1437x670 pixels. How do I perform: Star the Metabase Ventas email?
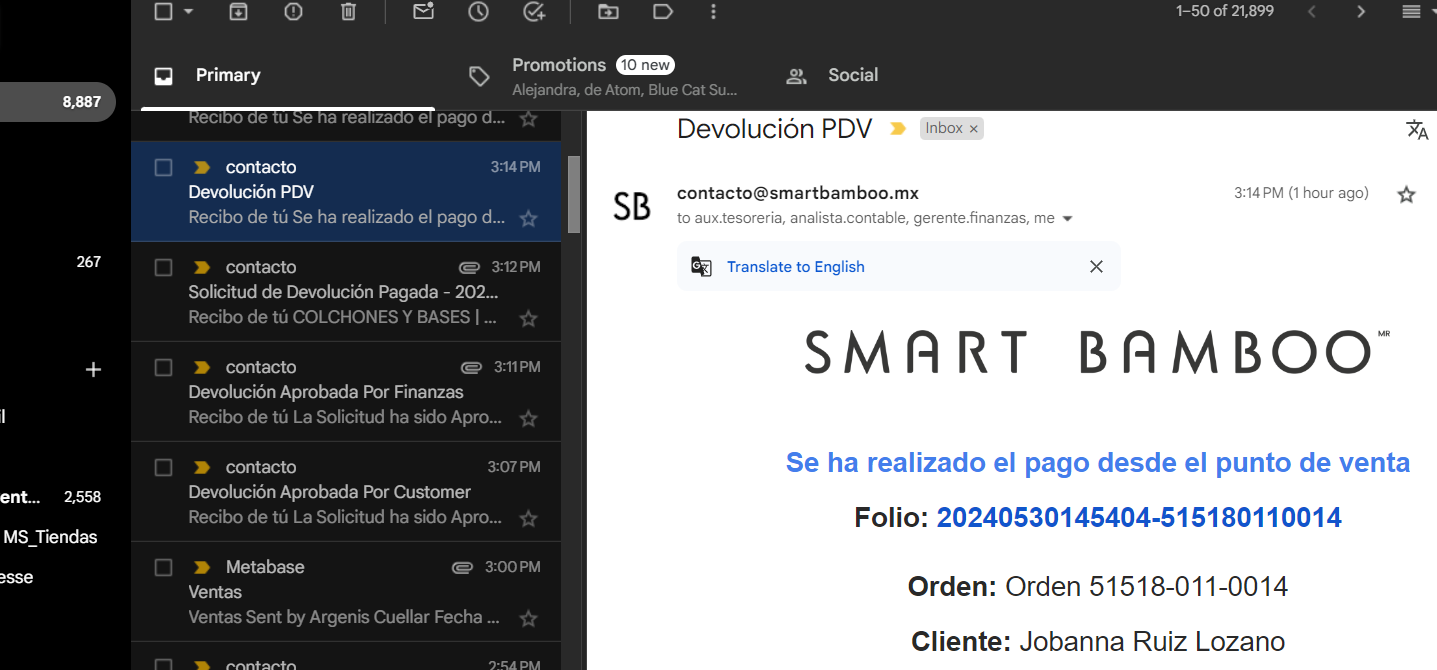(x=529, y=618)
